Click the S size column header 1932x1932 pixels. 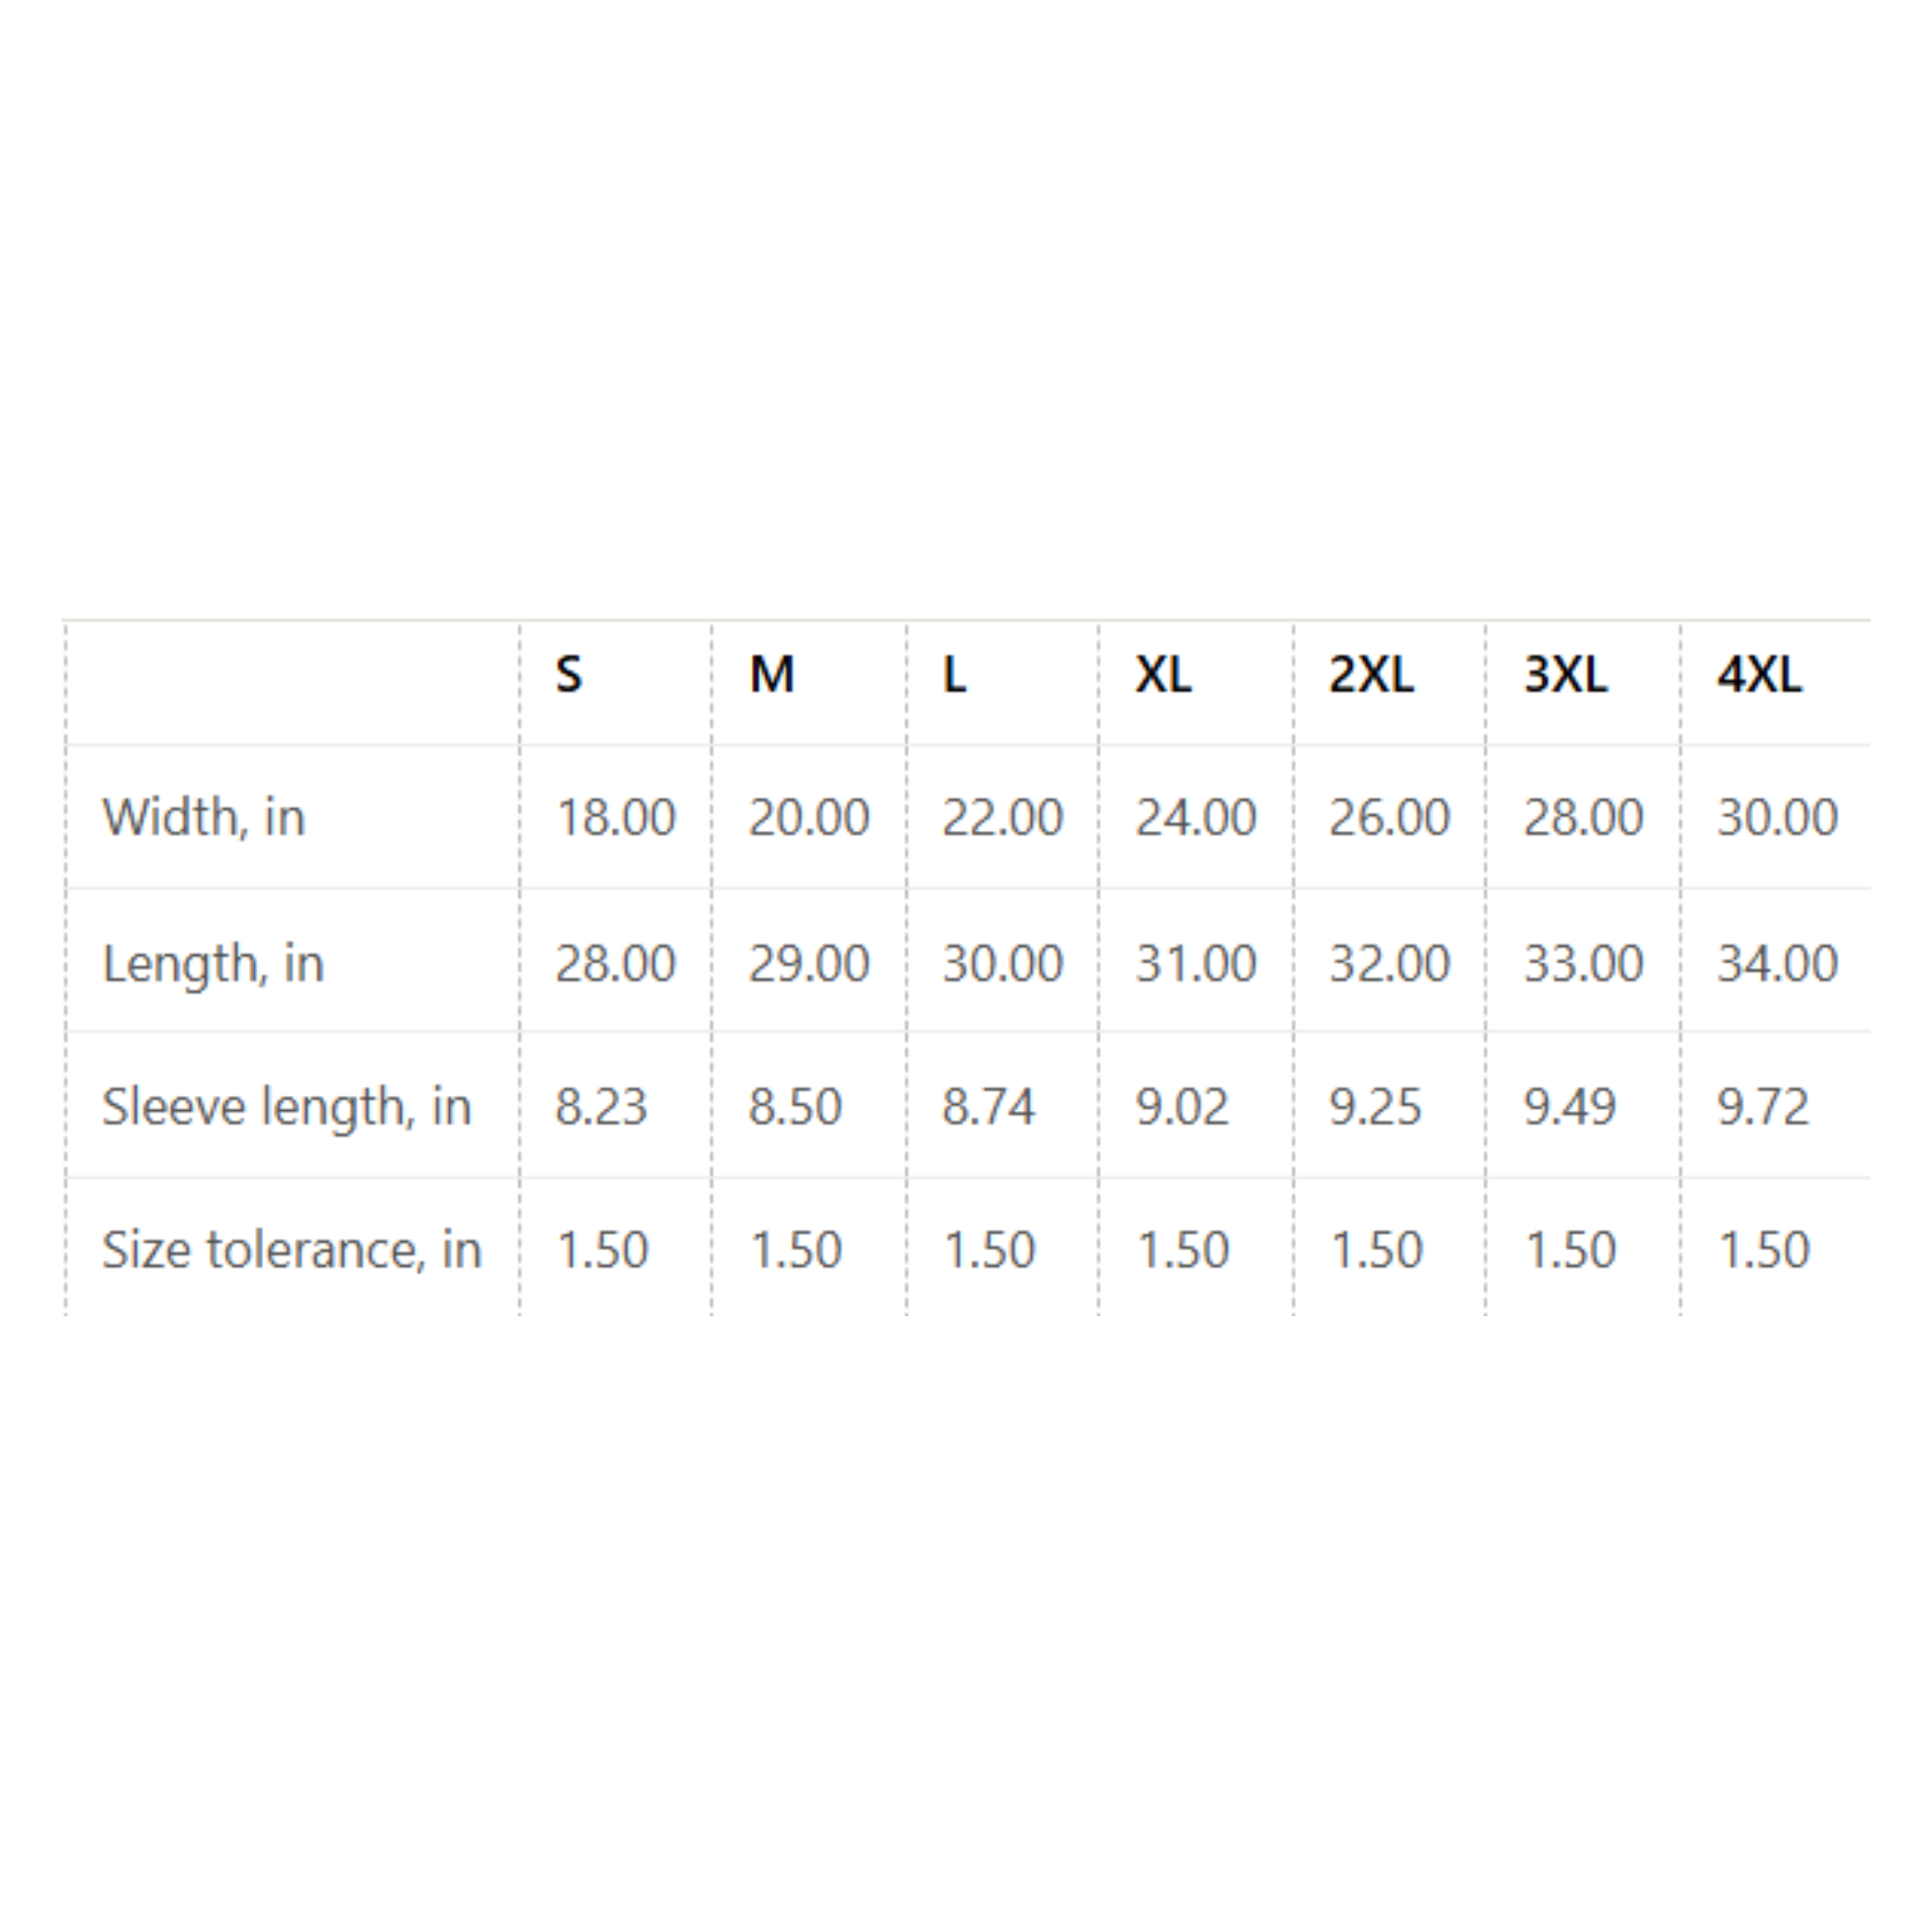[x=568, y=675]
